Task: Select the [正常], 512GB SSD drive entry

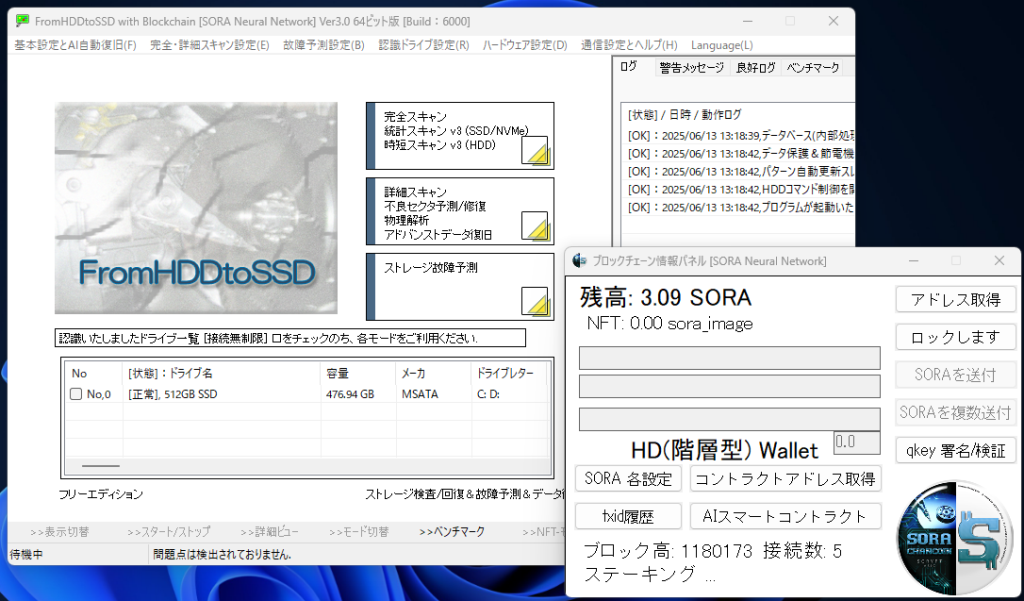Action: click(x=173, y=394)
